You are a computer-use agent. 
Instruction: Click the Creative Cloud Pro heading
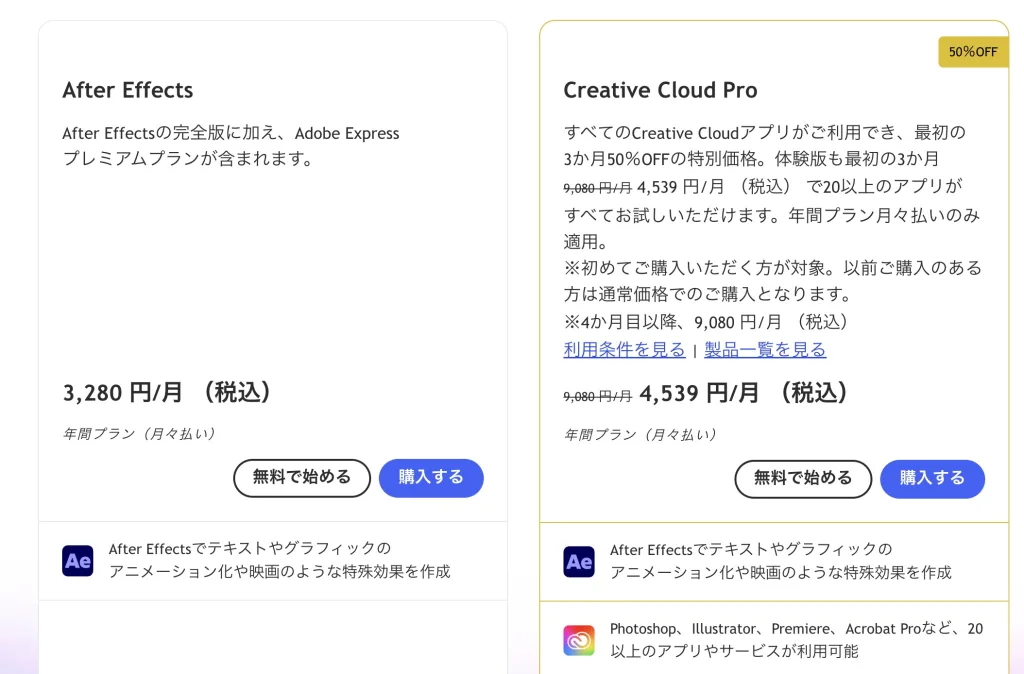(x=660, y=90)
